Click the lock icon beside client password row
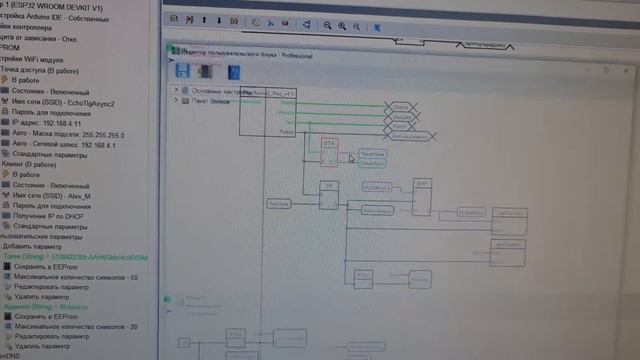The image size is (640, 360). pos(6,205)
